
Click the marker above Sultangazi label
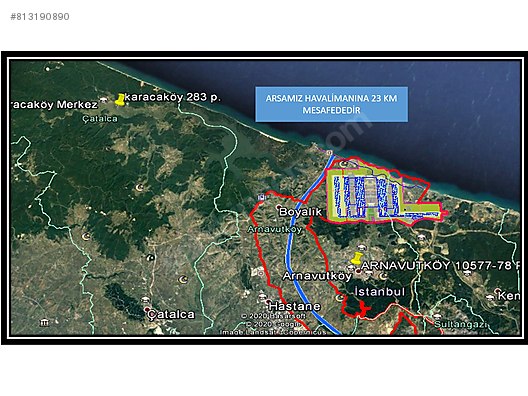tap(437, 316)
